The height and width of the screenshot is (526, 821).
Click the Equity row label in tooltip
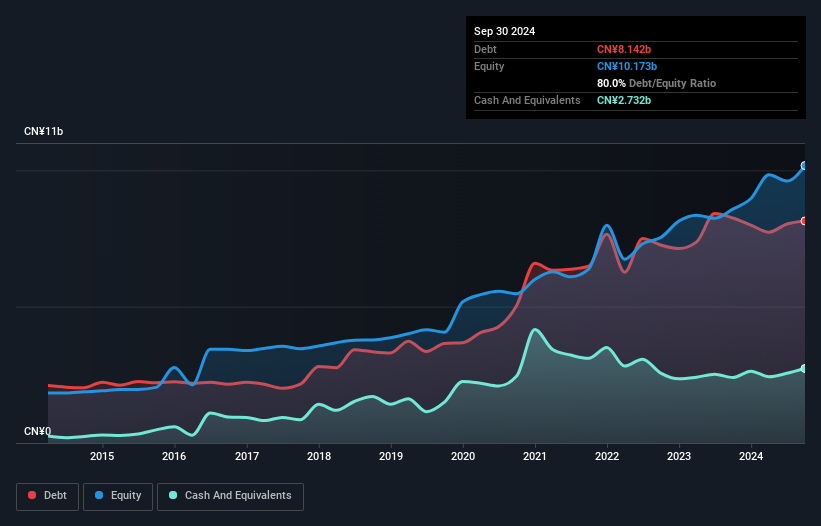(x=489, y=66)
